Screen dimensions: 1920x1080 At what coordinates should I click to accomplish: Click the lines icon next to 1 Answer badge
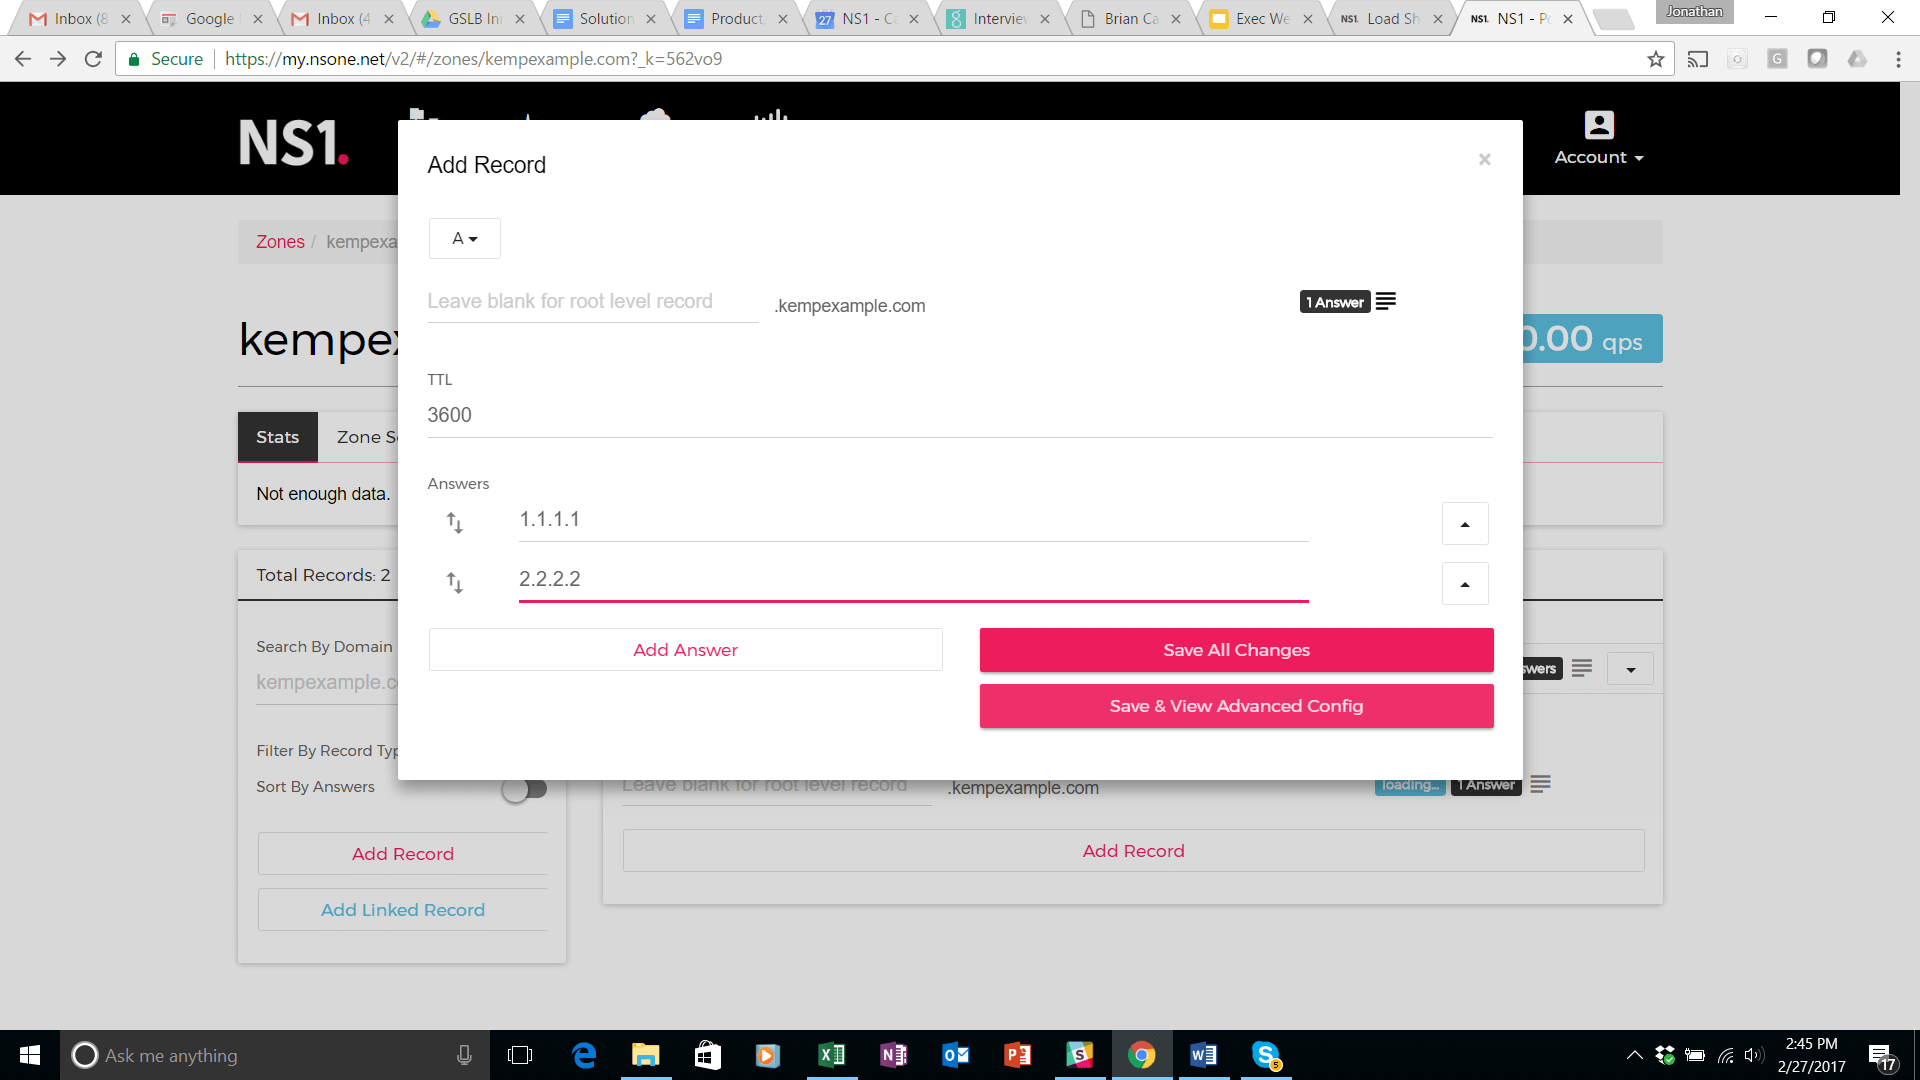click(x=1385, y=302)
